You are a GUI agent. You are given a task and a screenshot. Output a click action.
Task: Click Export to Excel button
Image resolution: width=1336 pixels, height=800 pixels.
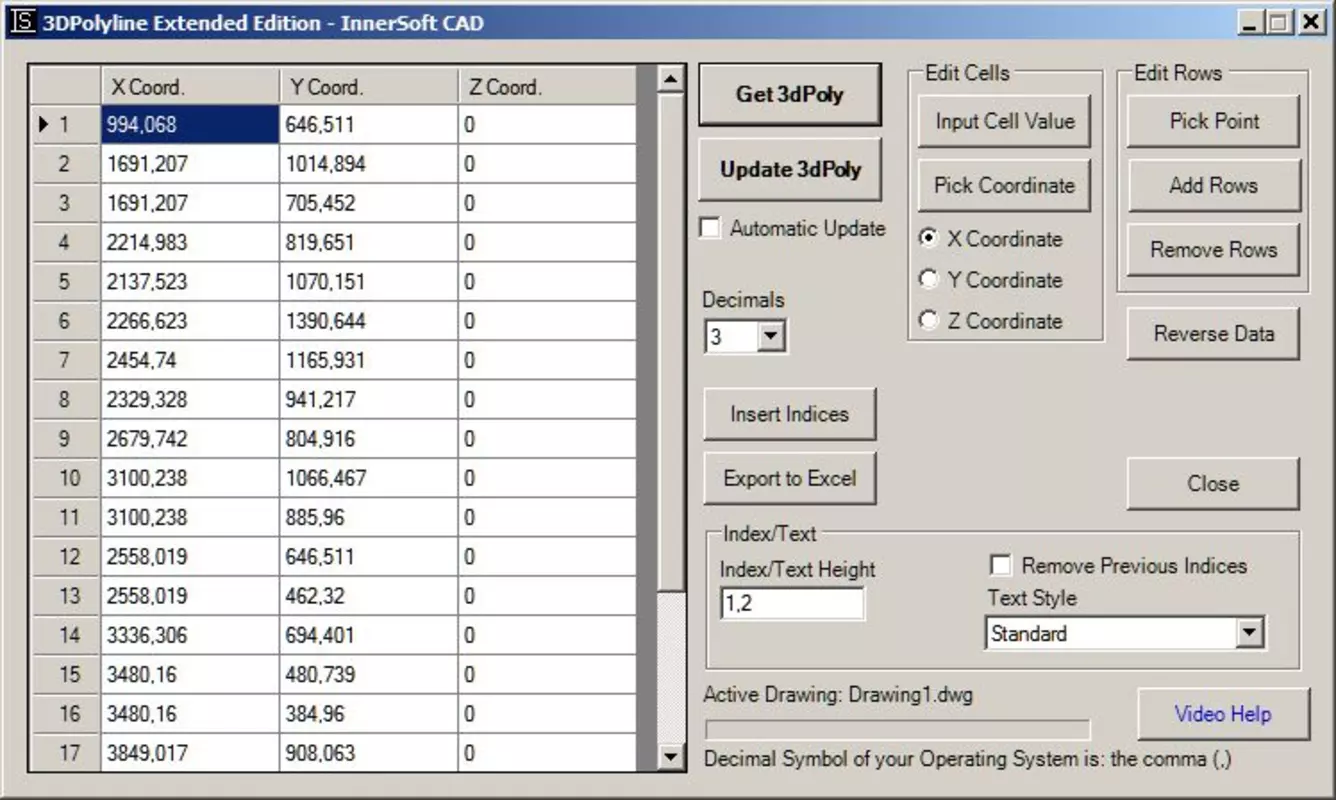789,478
